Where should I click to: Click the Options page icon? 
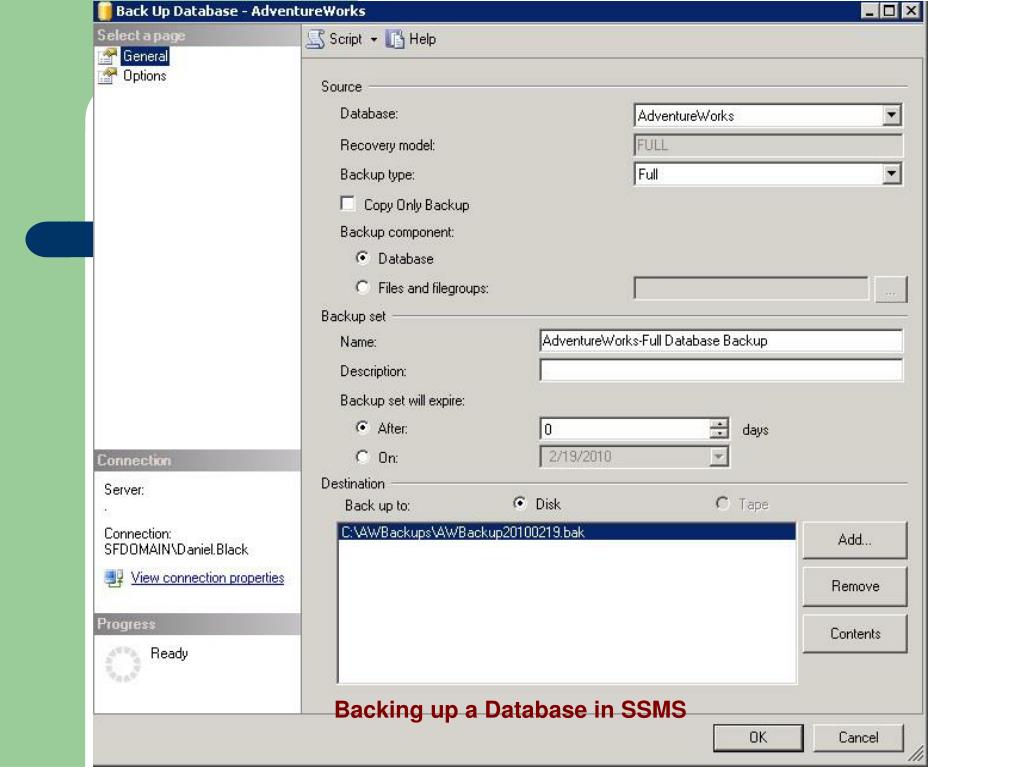click(x=108, y=76)
